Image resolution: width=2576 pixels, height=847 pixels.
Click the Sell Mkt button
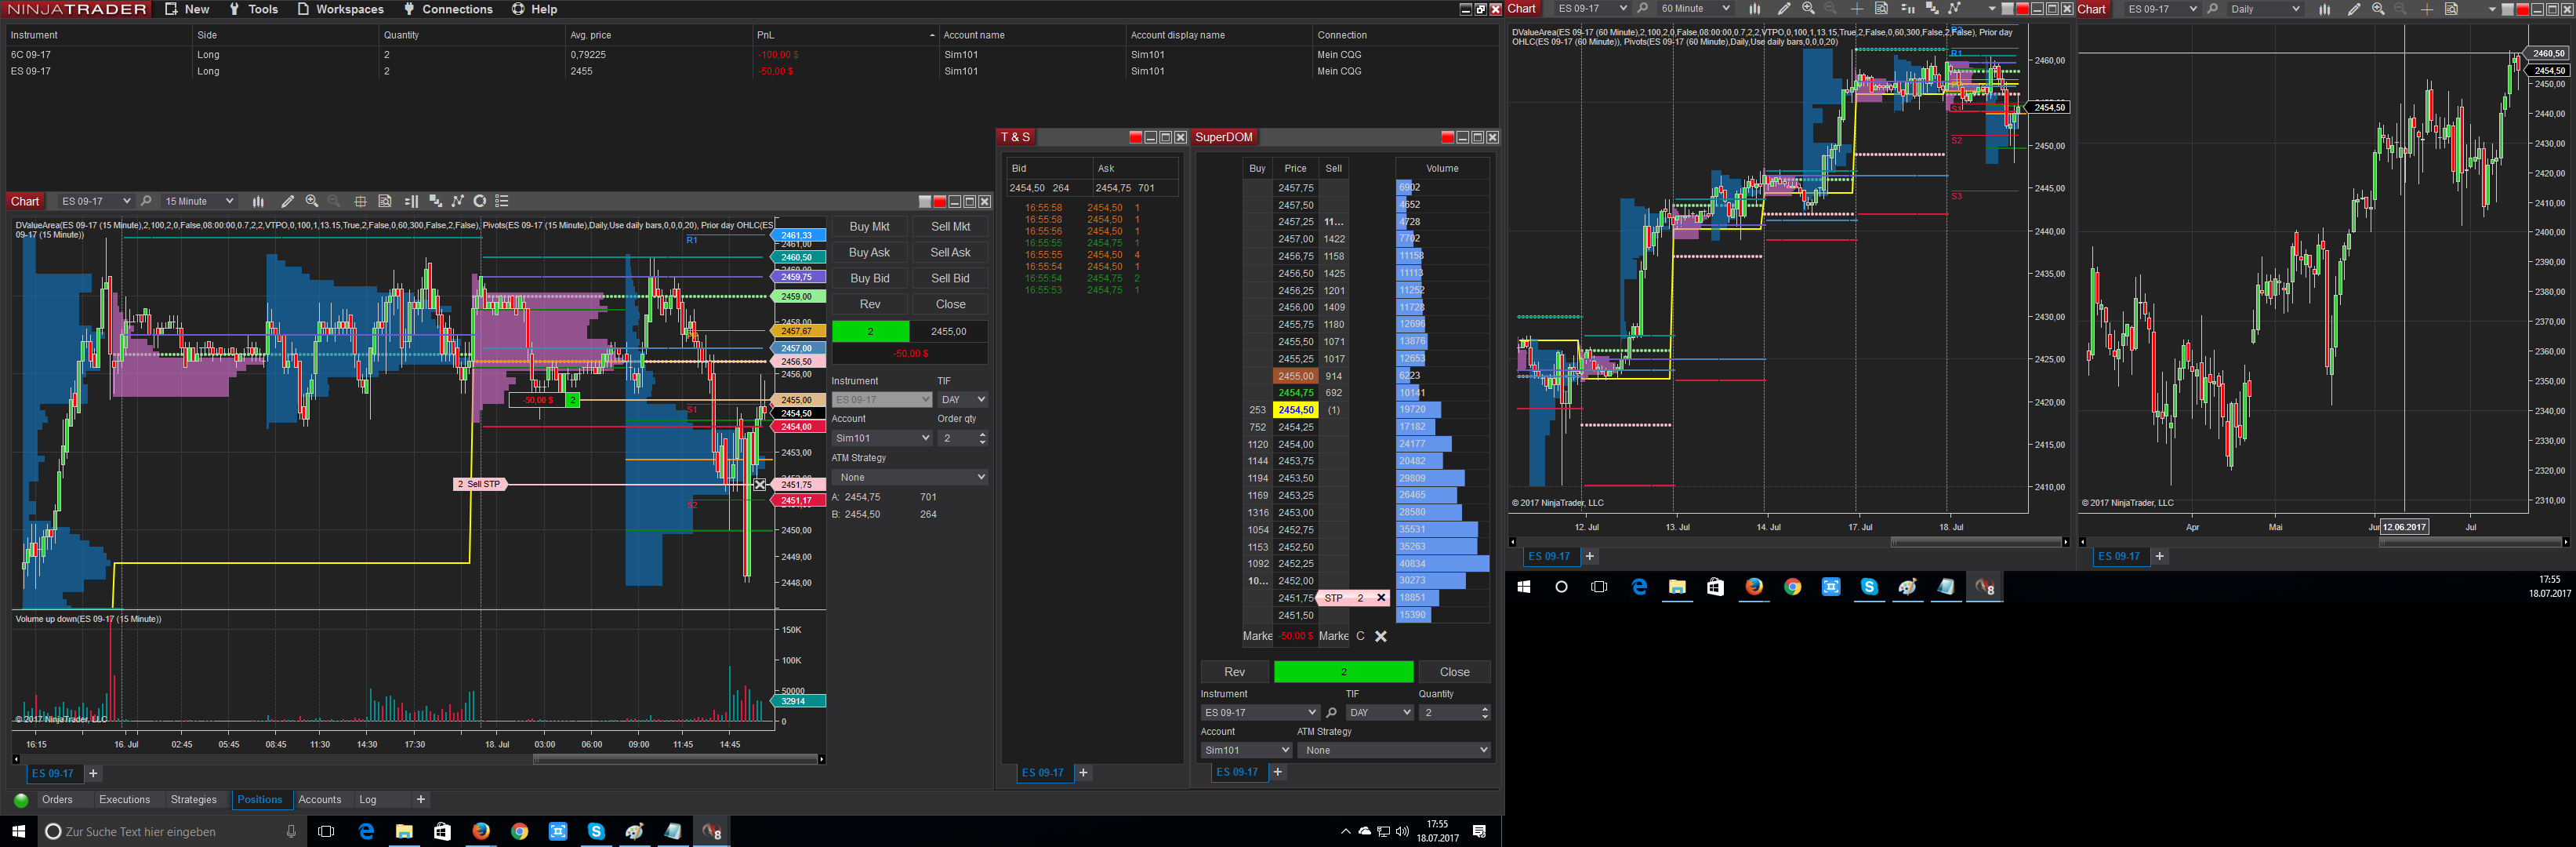pyautogui.click(x=950, y=227)
